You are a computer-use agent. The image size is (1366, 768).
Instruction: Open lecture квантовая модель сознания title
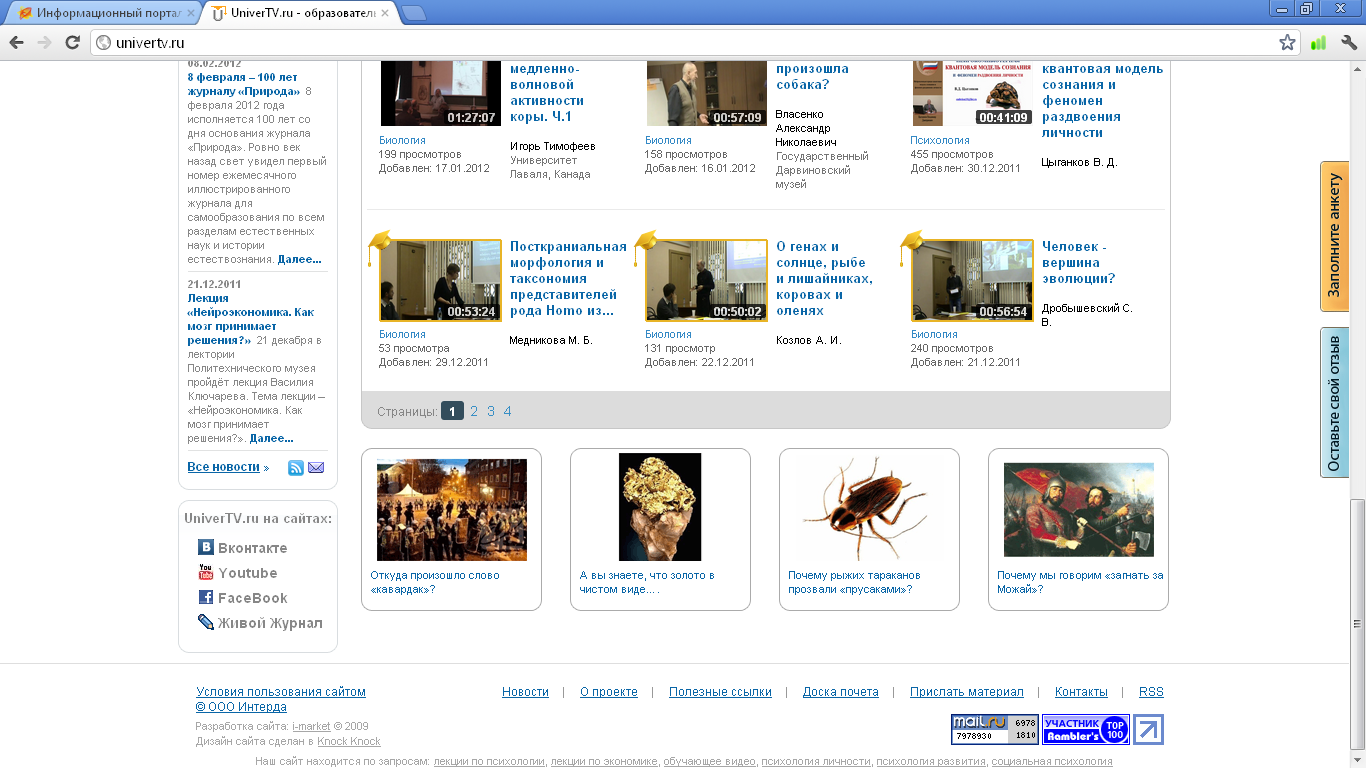coord(1103,101)
